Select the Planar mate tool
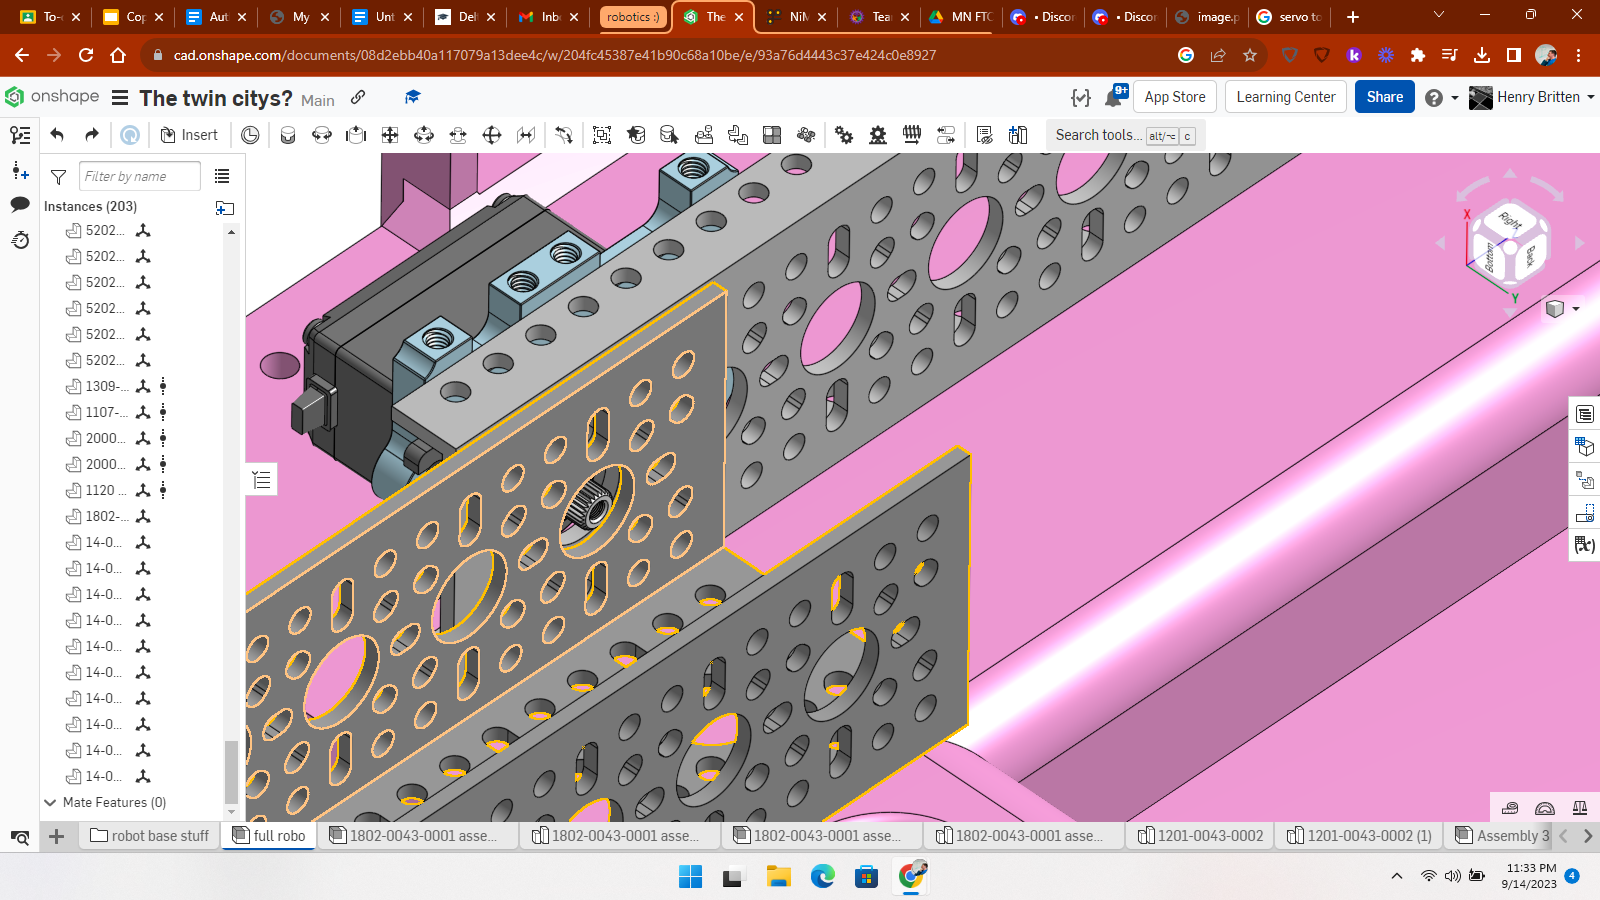1600x900 pixels. tap(390, 135)
